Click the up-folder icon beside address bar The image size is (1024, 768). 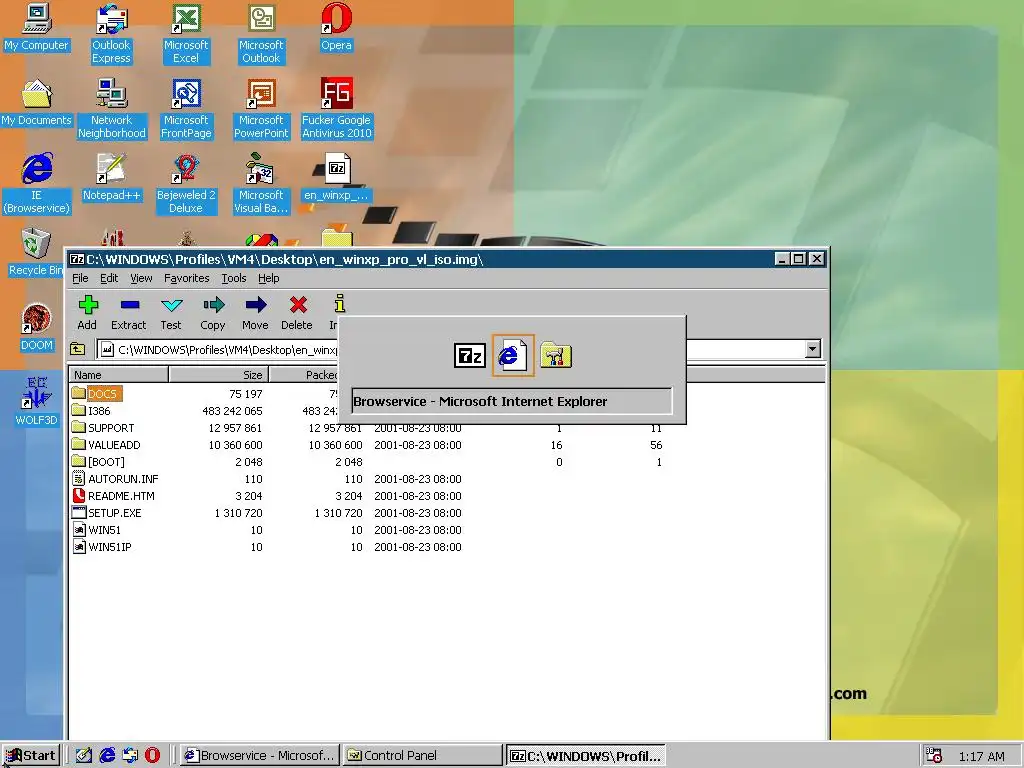click(x=78, y=349)
